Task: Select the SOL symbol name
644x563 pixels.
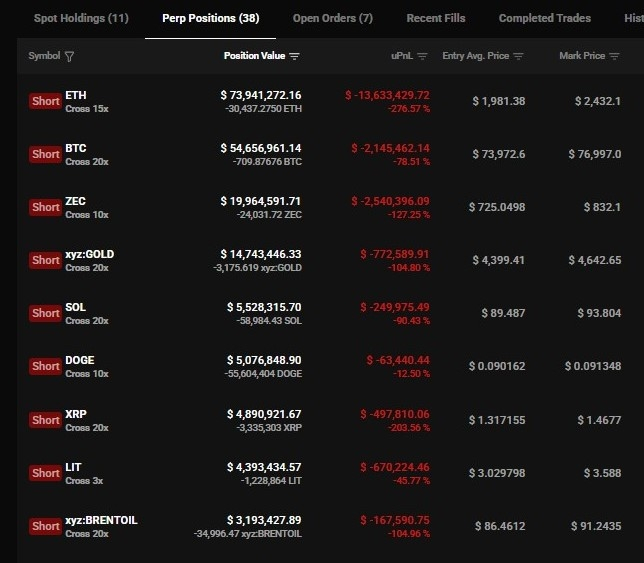Action: tap(76, 307)
